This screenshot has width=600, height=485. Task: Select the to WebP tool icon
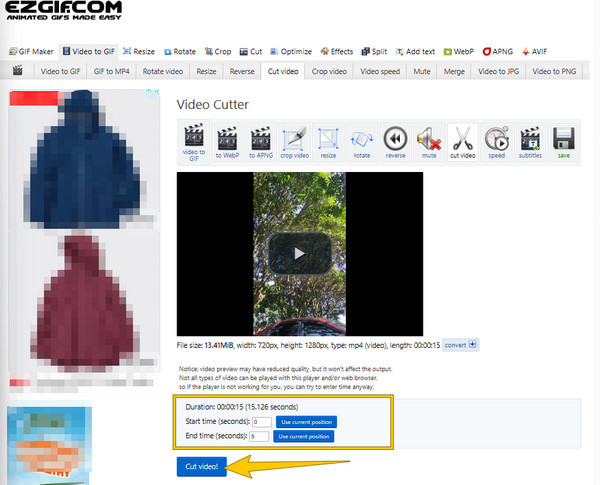coord(227,142)
